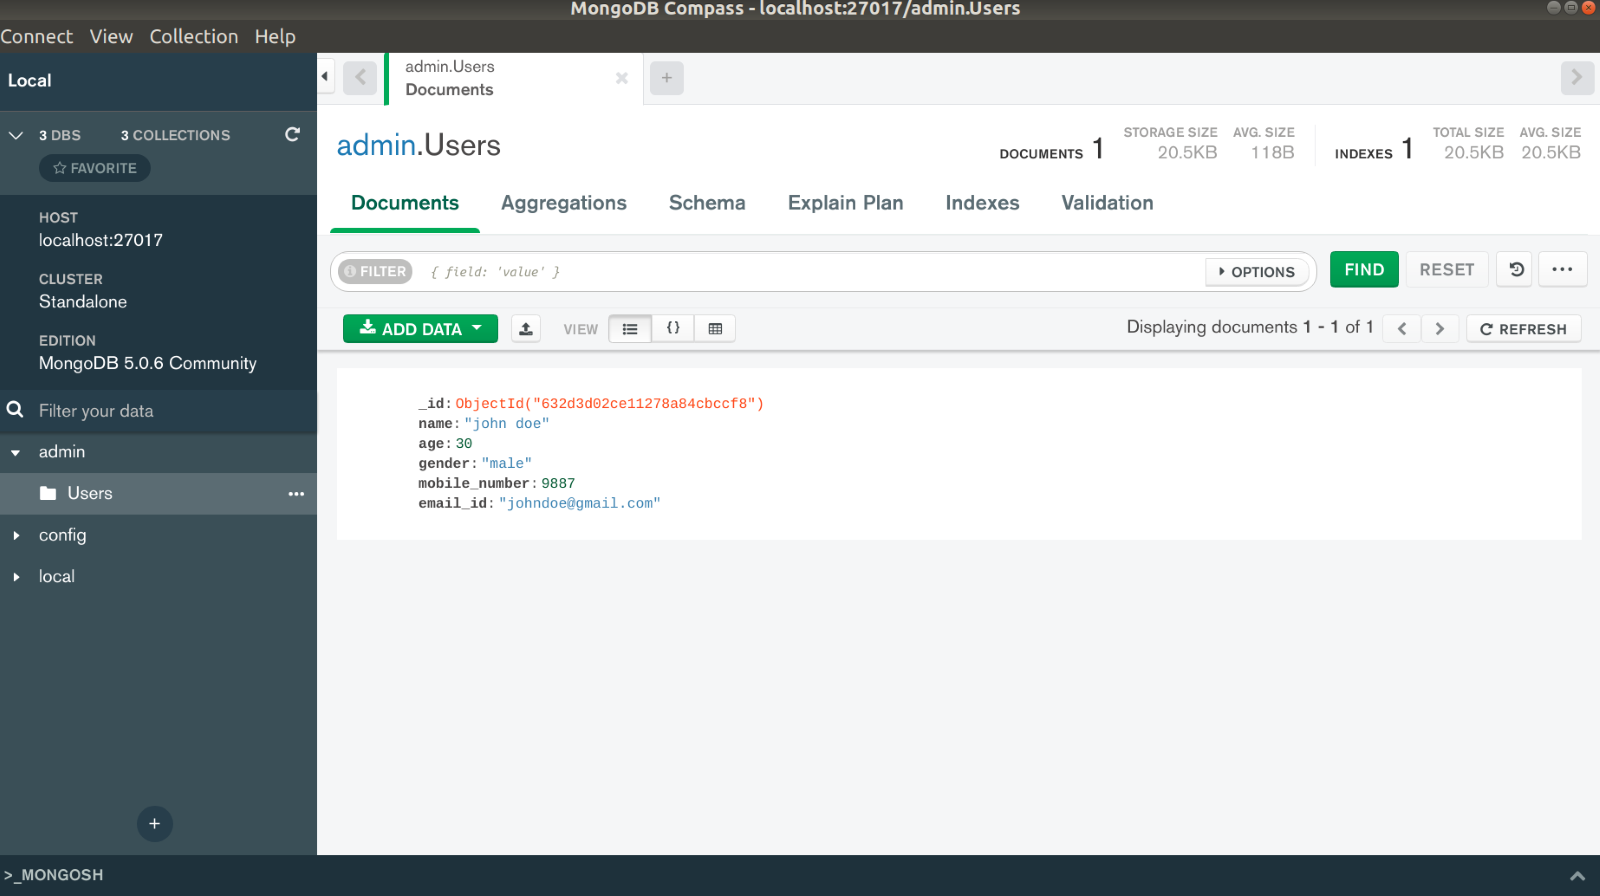Viewport: 1600px width, 896px height.
Task: Go to next documents page
Action: tap(1440, 329)
